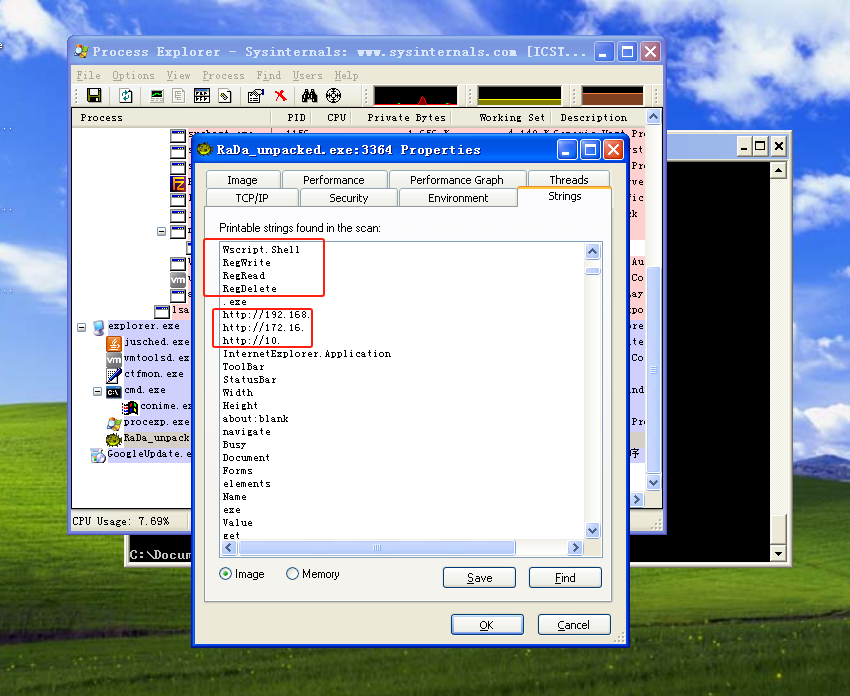
Task: Select the jusched.exe Java icon
Action: 114,343
